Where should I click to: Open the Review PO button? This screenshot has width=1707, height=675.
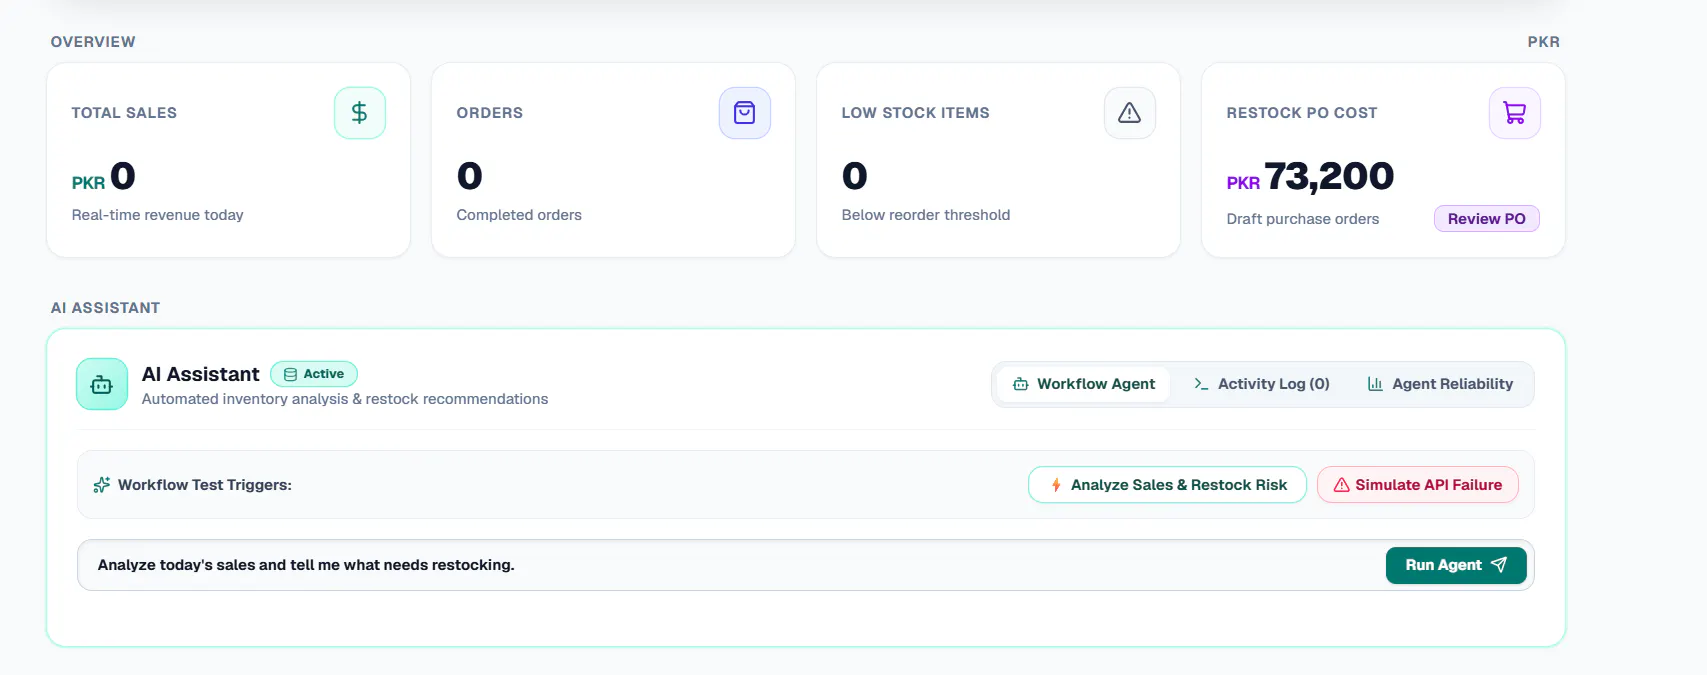[1487, 219]
